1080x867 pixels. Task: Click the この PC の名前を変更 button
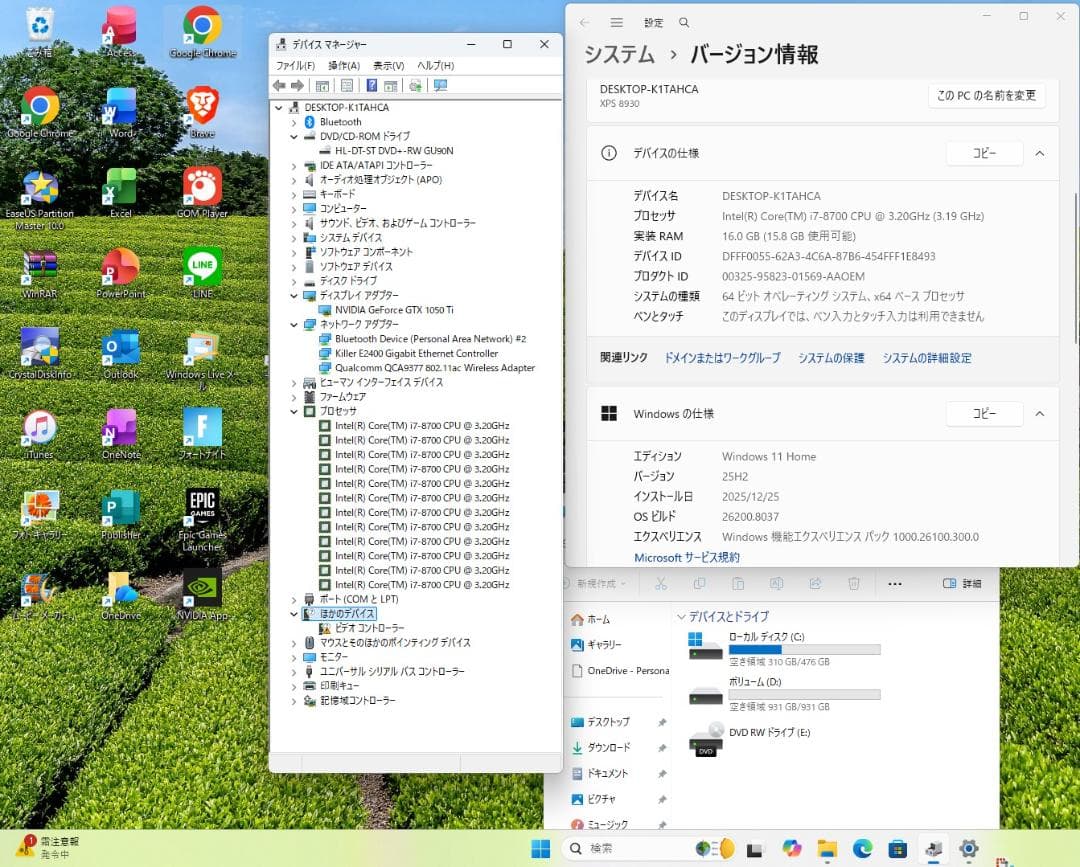[986, 96]
